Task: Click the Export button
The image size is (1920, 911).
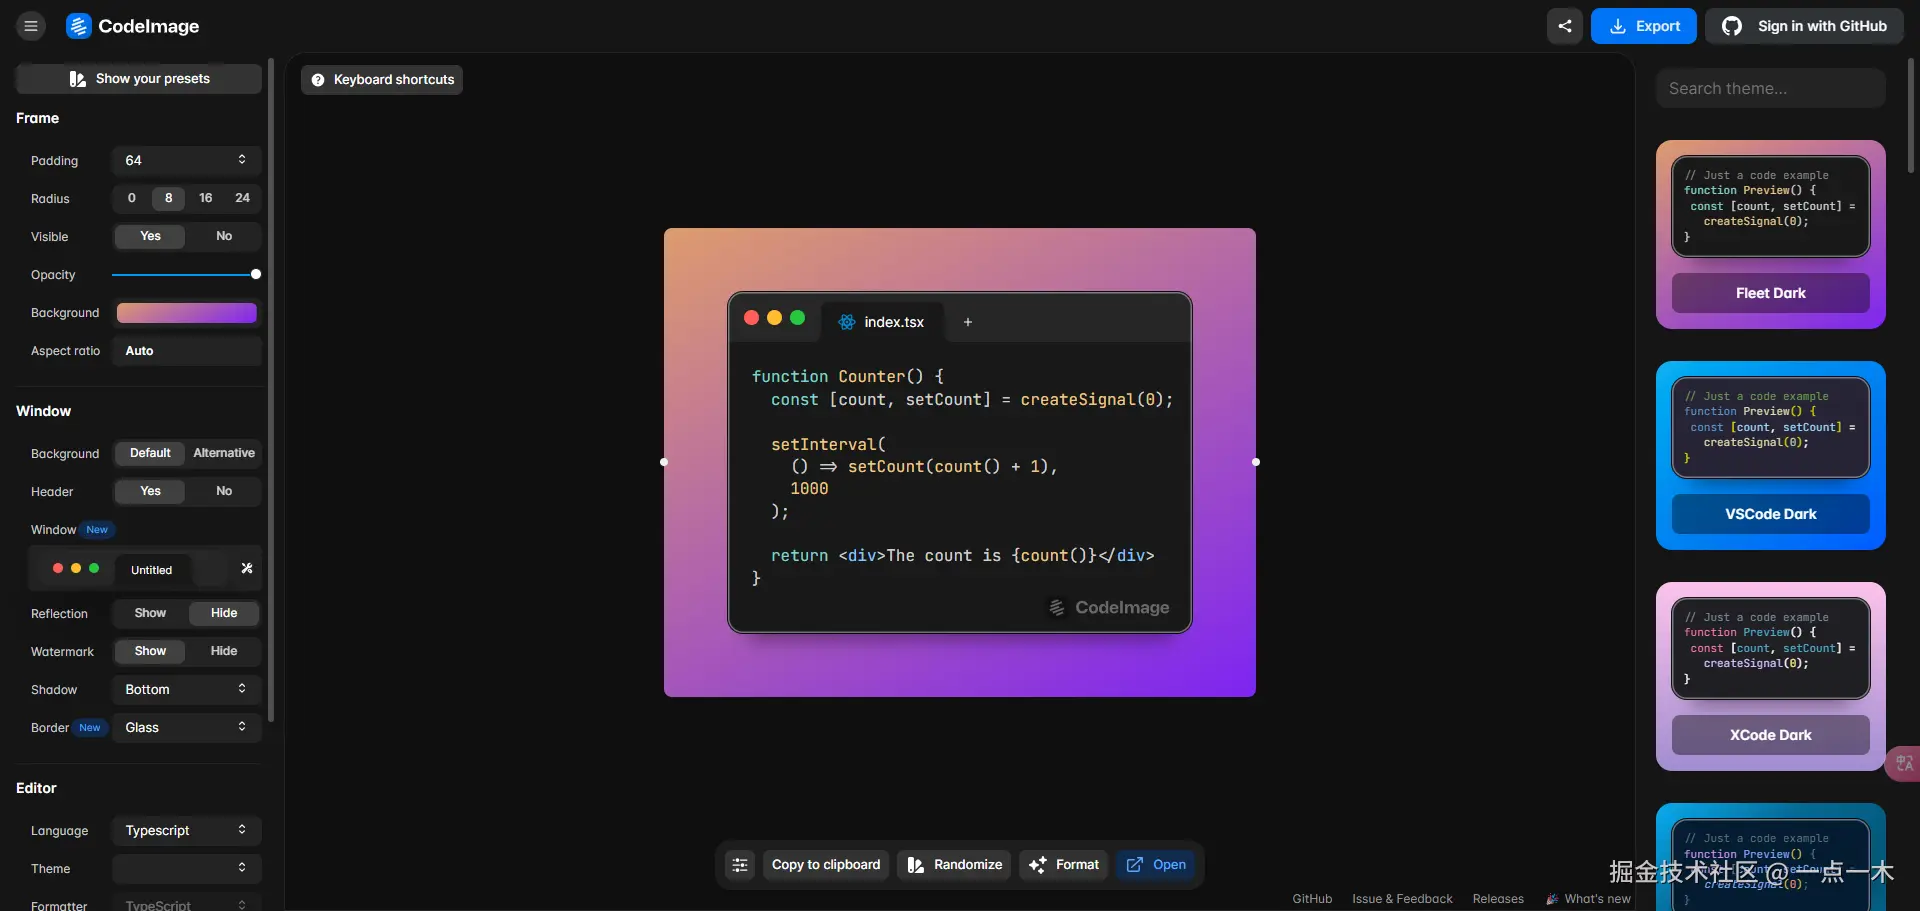Action: (1644, 25)
